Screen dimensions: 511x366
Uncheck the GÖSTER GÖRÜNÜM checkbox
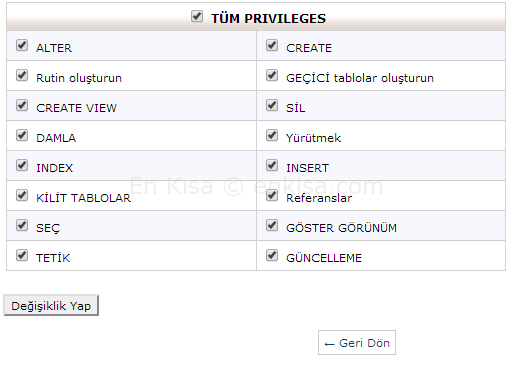272,225
